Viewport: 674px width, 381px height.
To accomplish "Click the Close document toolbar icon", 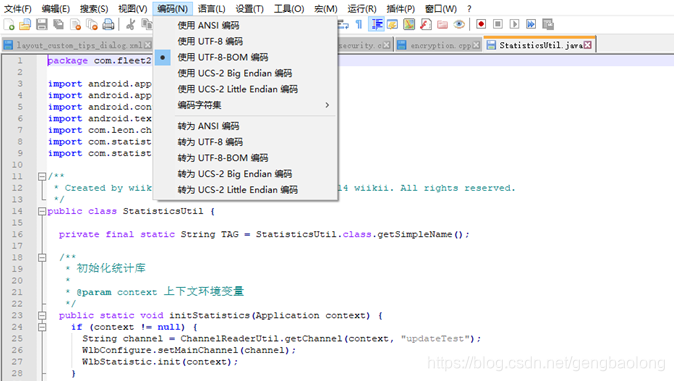I will click(x=75, y=25).
